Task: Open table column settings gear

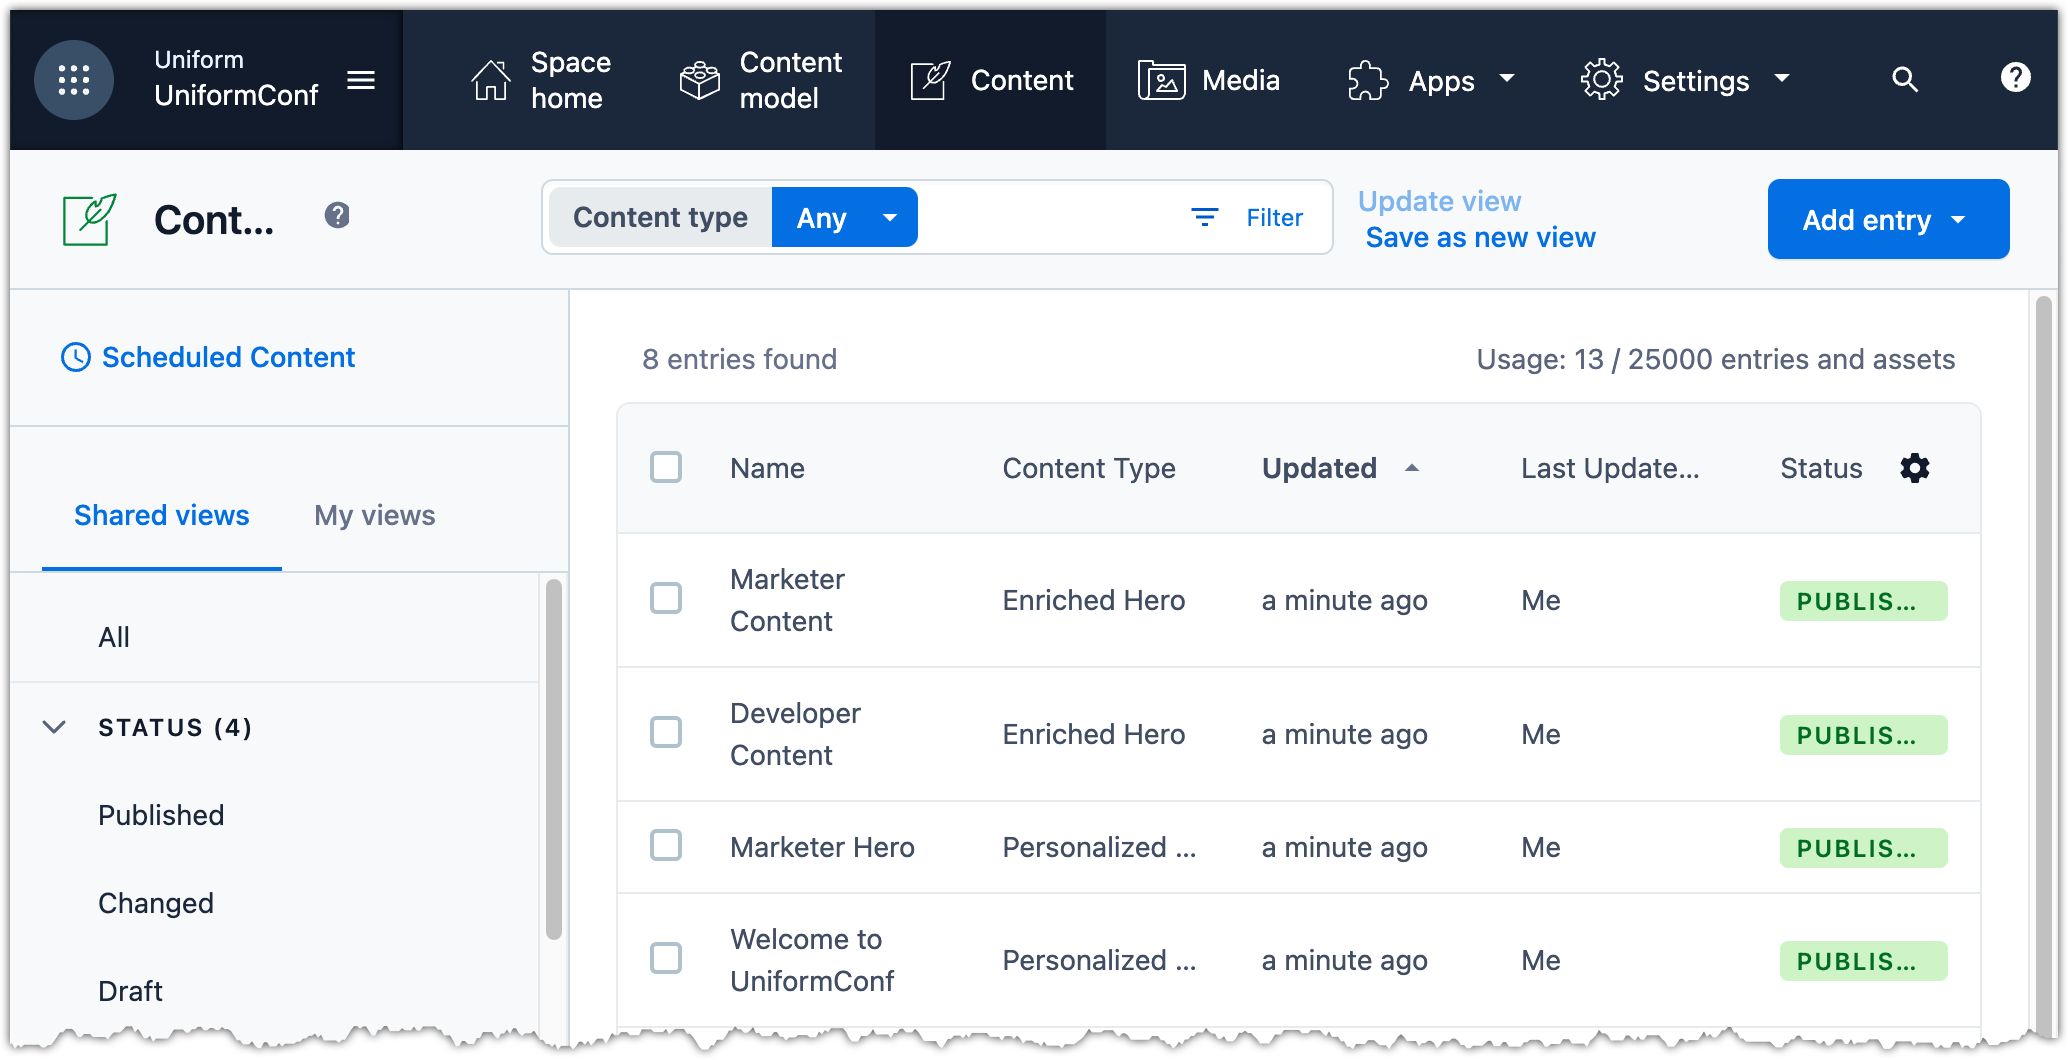Action: pos(1914,468)
